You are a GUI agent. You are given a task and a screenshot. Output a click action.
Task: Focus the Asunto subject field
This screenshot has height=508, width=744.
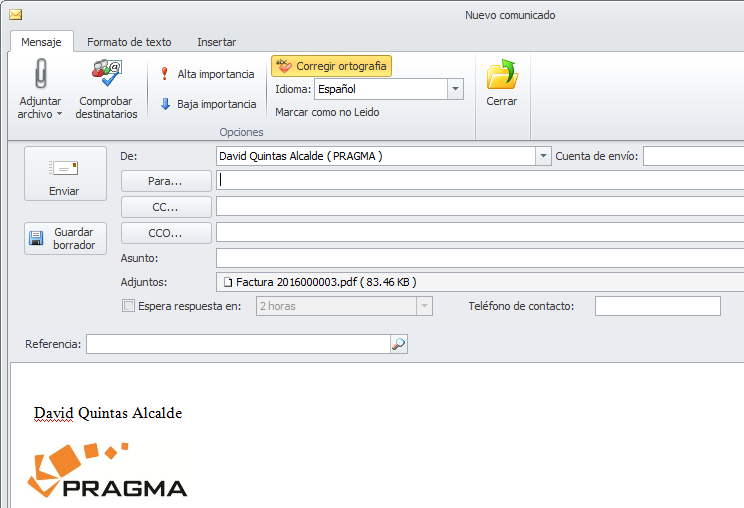tap(480, 258)
